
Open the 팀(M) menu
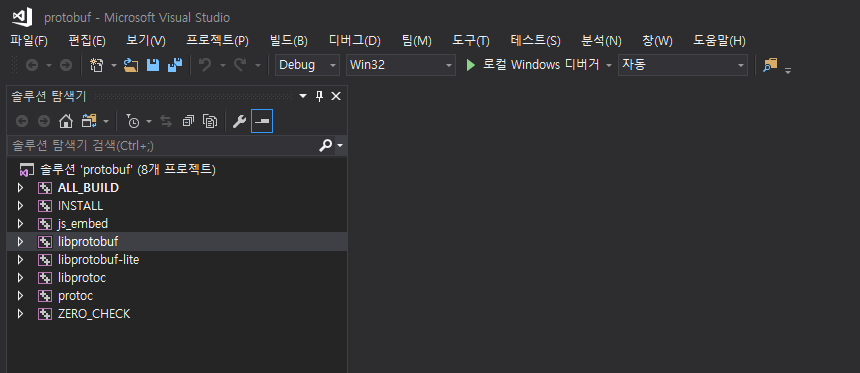[x=417, y=41]
